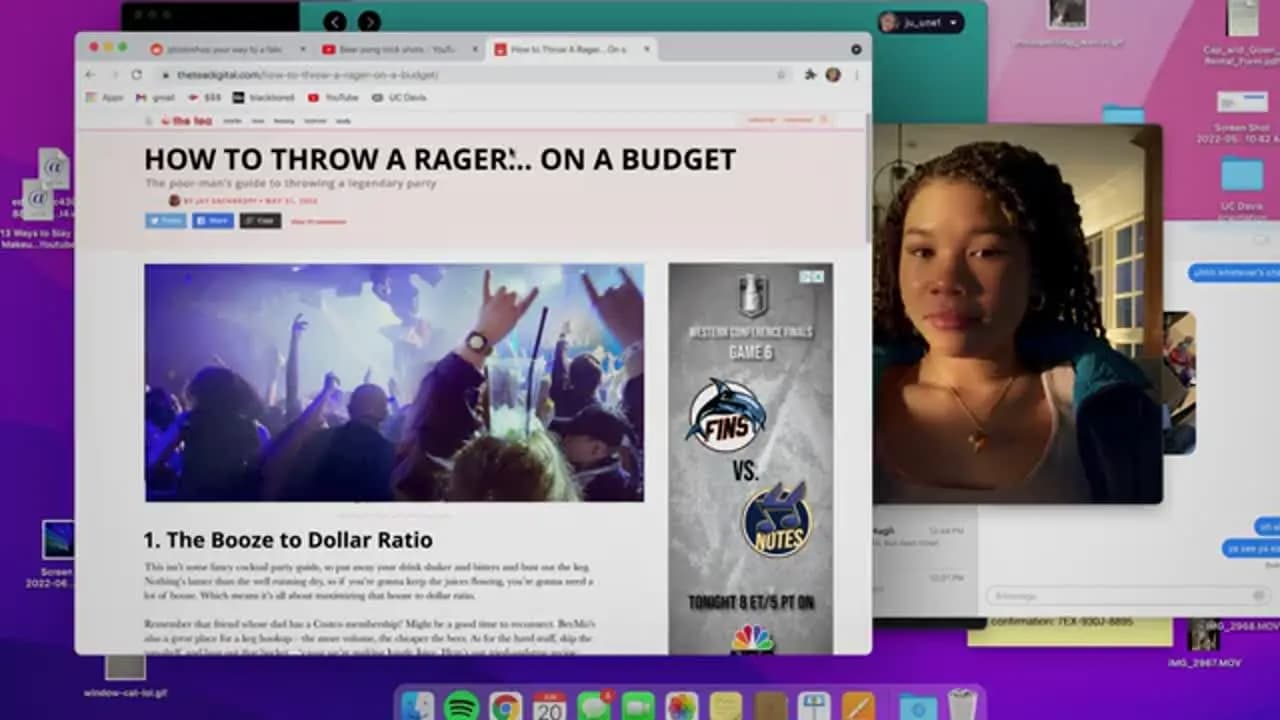The width and height of the screenshot is (1280, 720).
Task: Open the Chrome profile avatar
Action: click(x=833, y=75)
